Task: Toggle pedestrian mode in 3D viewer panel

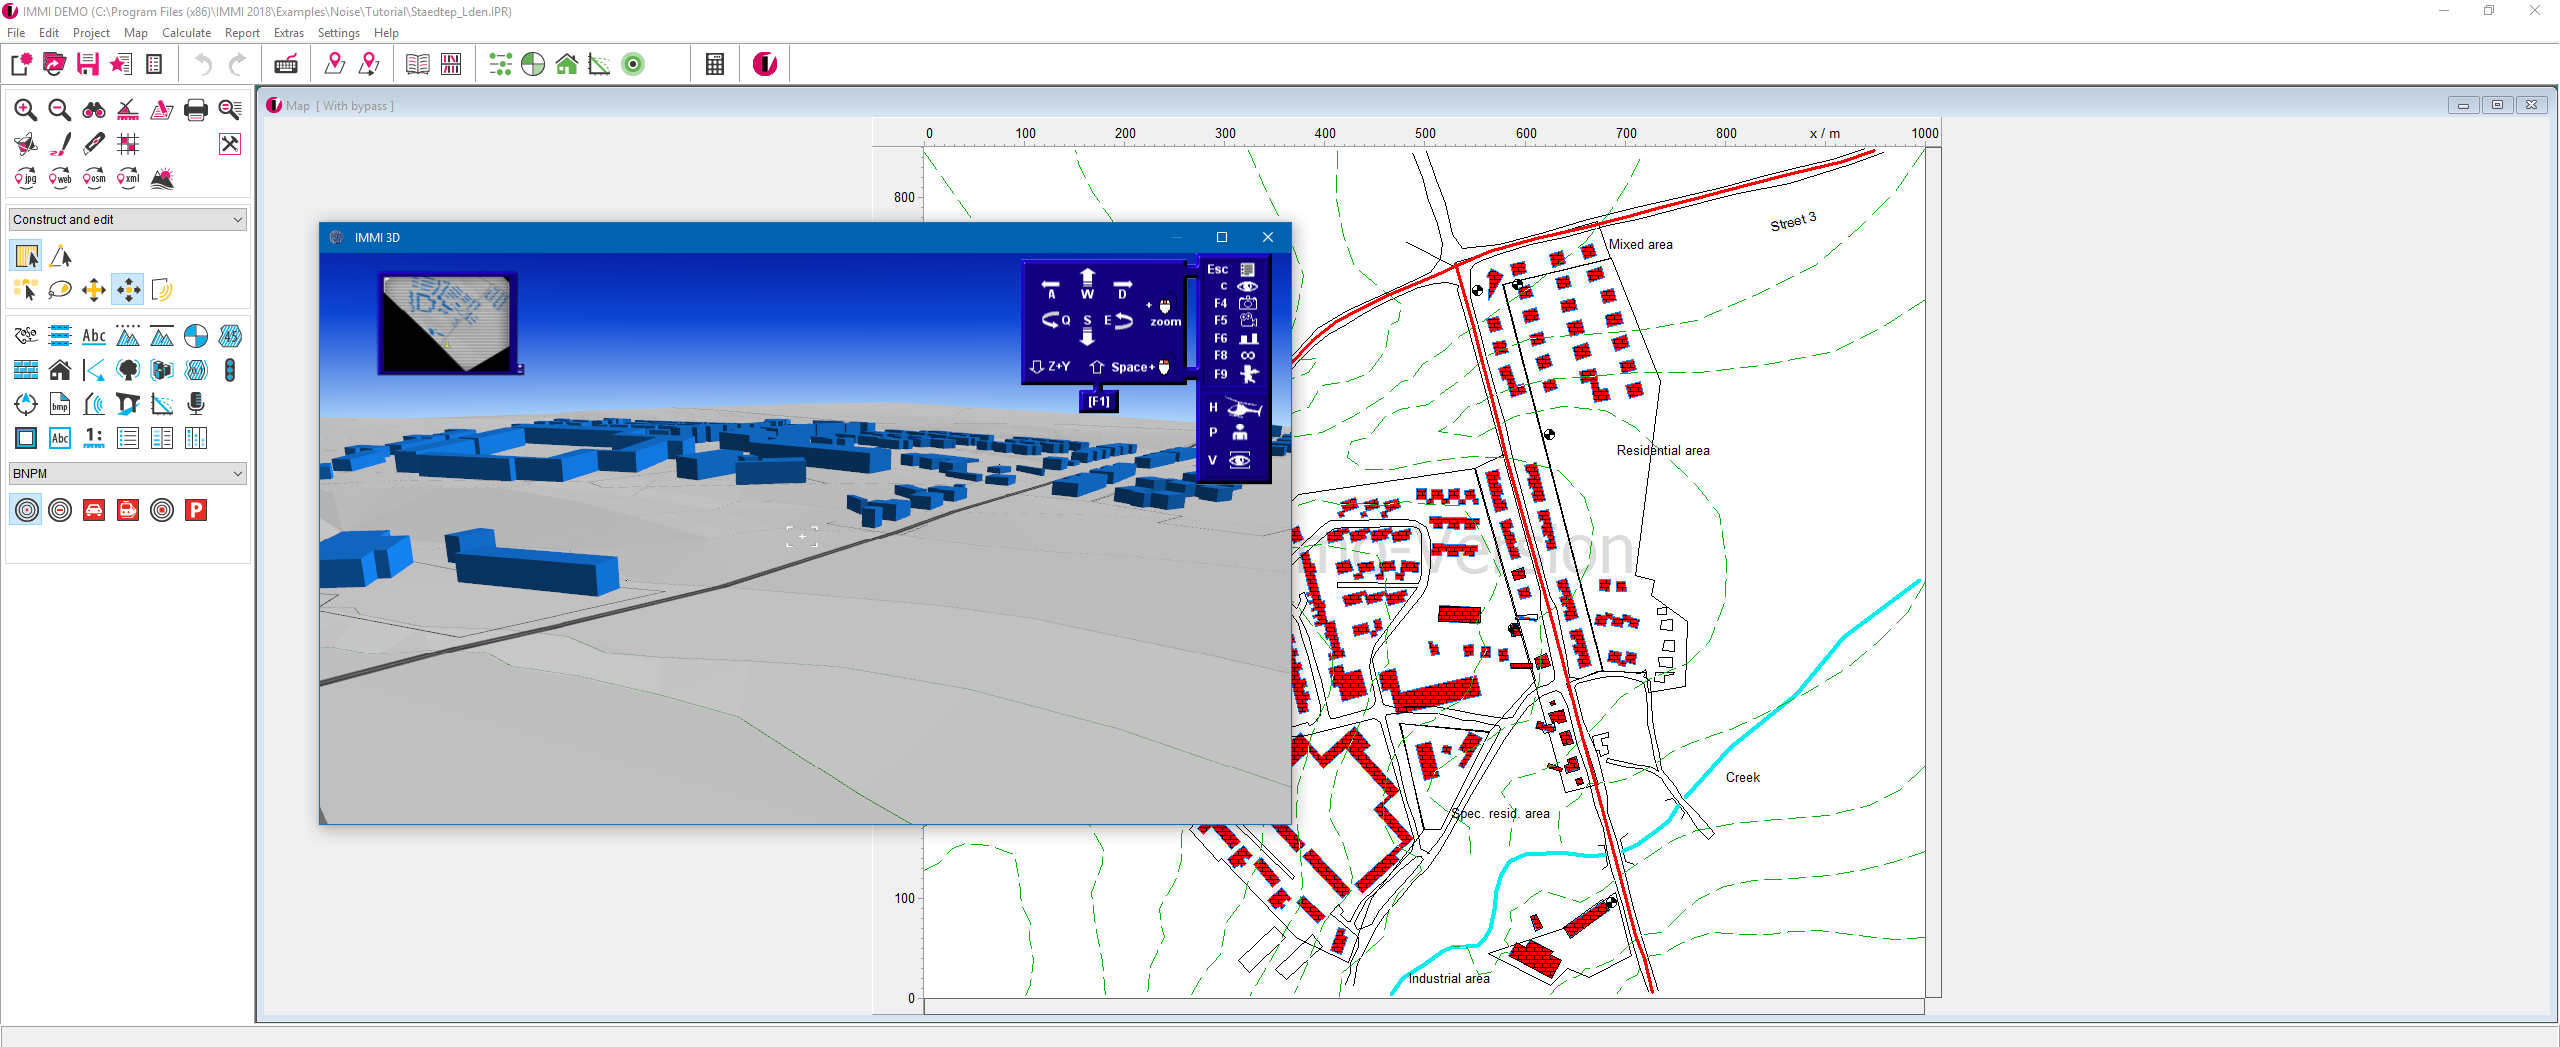Action: 1240,433
